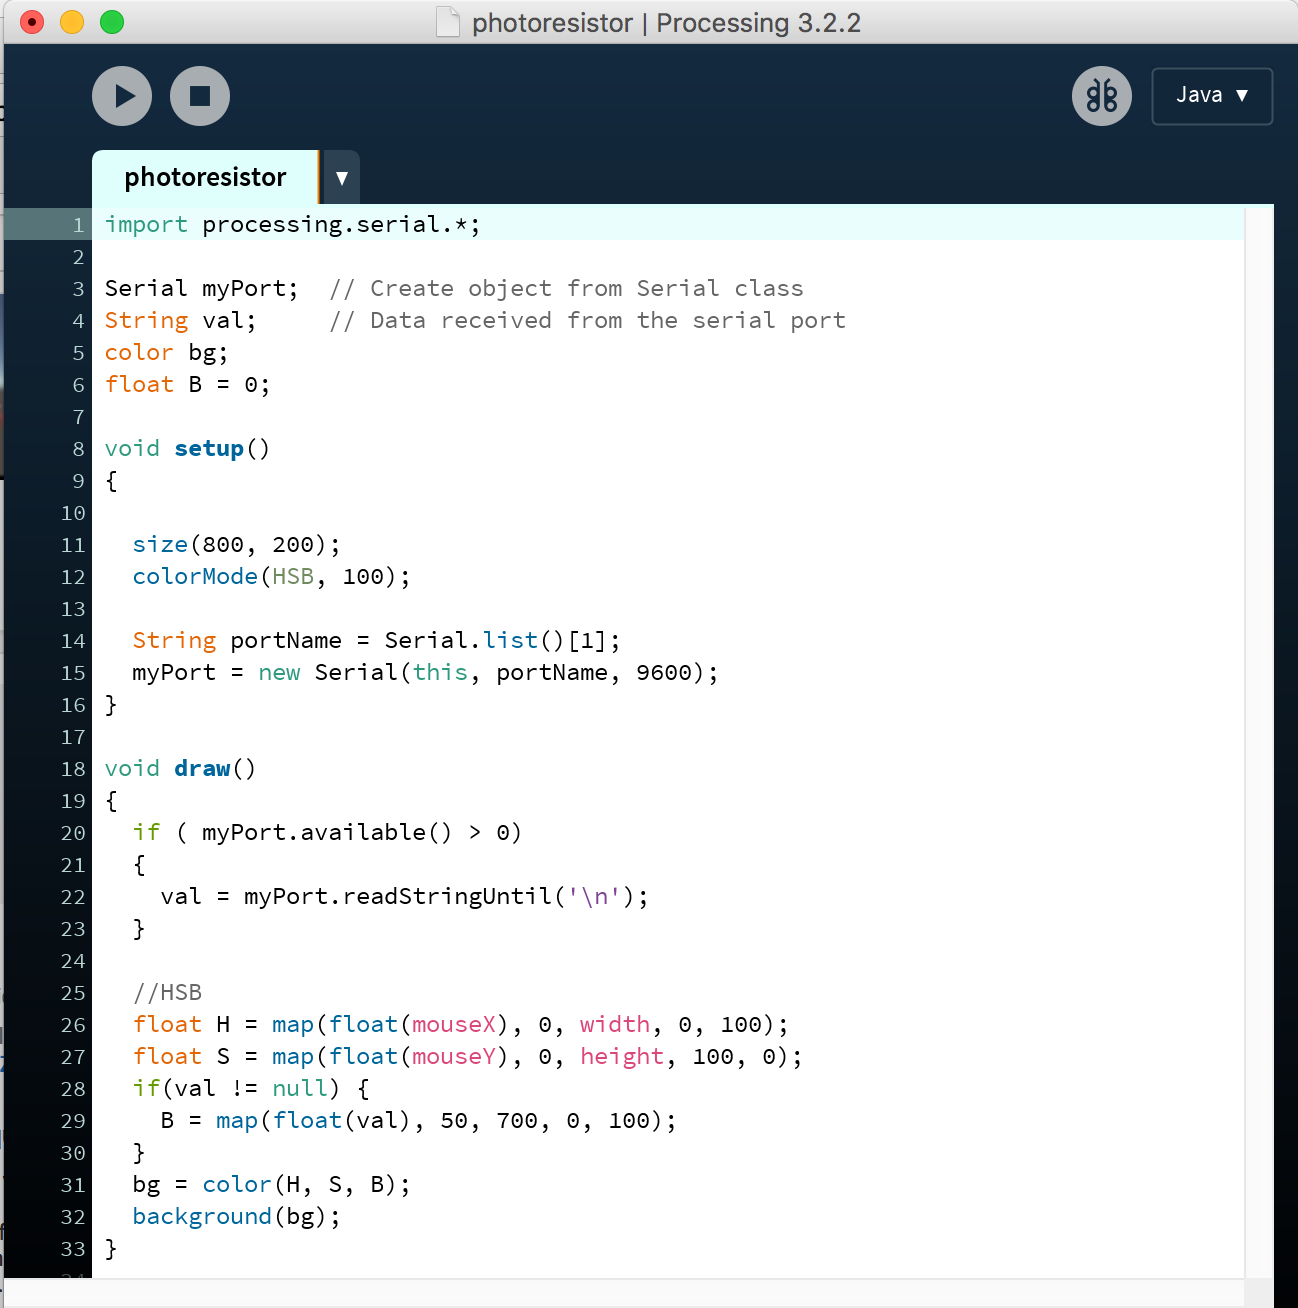
Task: Click the draw() function name
Action: pyautogui.click(x=202, y=768)
